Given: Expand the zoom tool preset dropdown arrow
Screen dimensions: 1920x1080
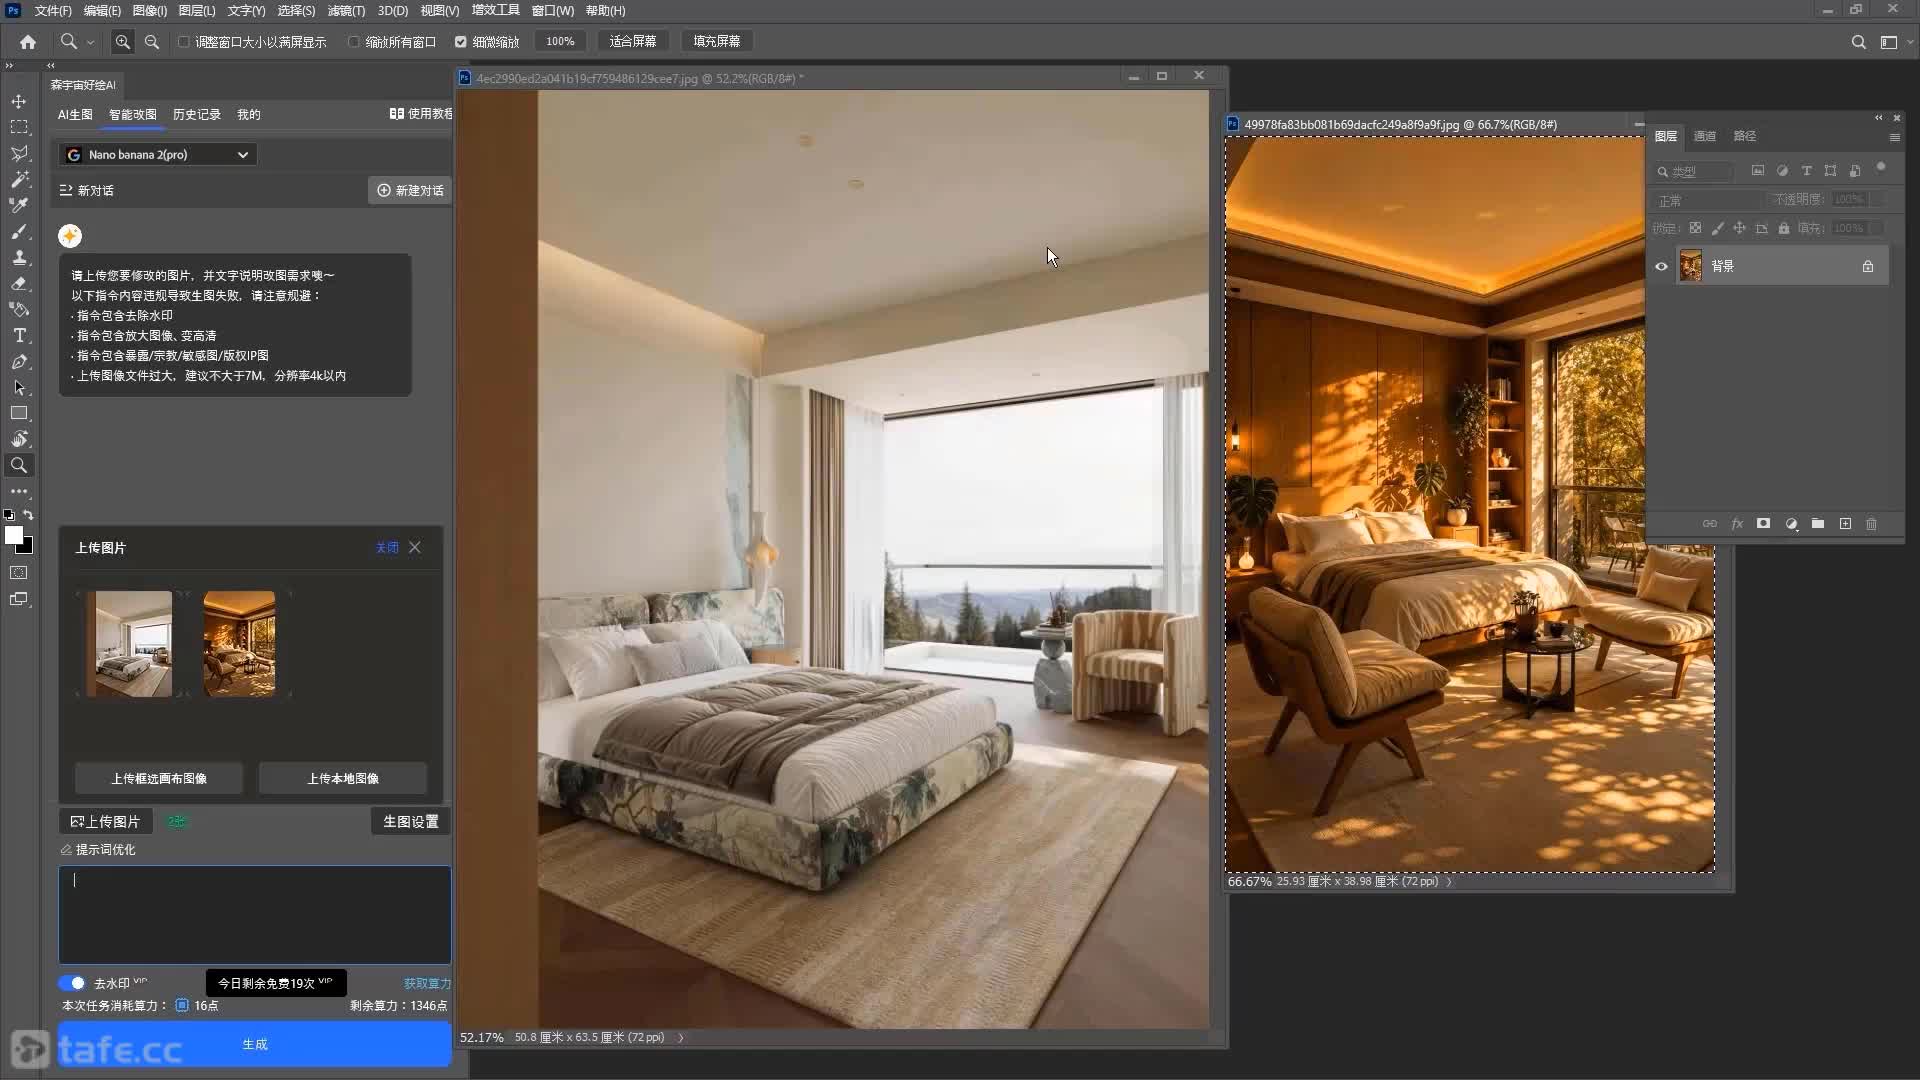Looking at the screenshot, I should point(90,42).
